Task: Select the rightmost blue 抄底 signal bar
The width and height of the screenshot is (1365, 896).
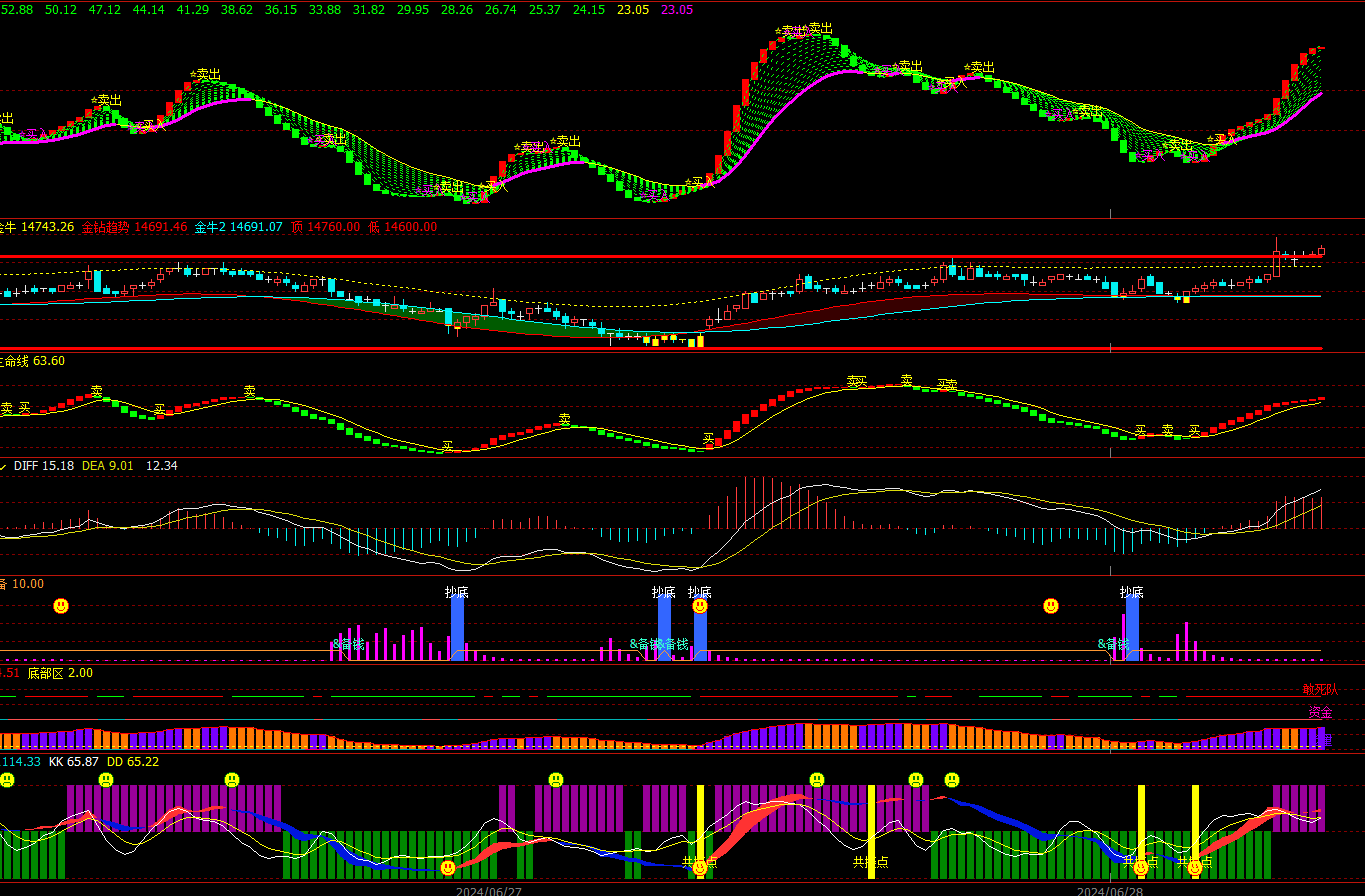Action: tap(1132, 628)
